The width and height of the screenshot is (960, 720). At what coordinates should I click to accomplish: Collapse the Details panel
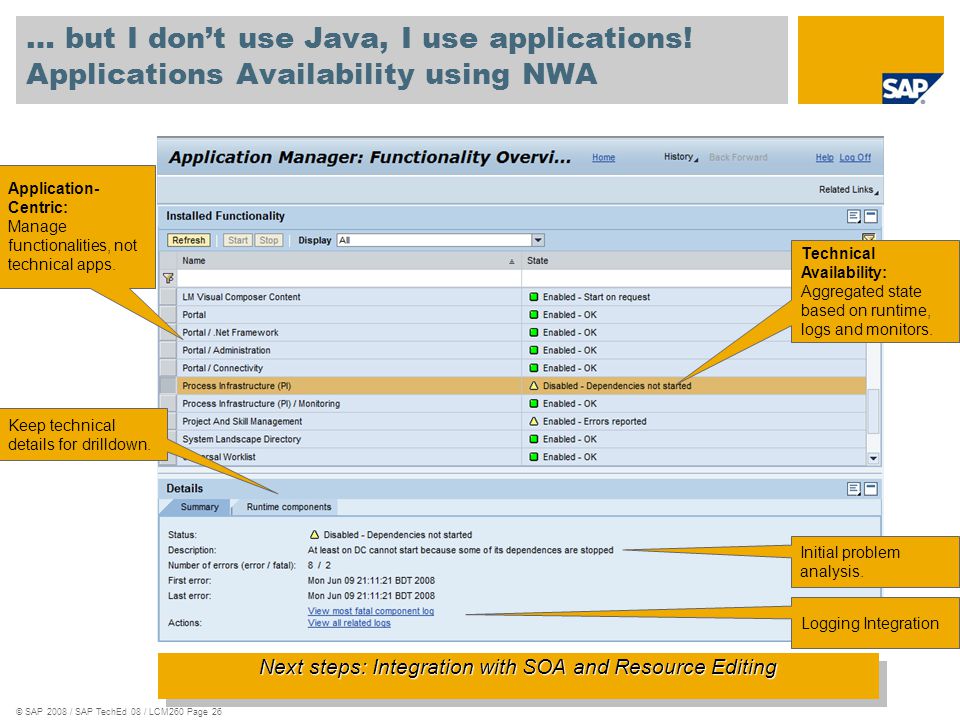click(871, 489)
